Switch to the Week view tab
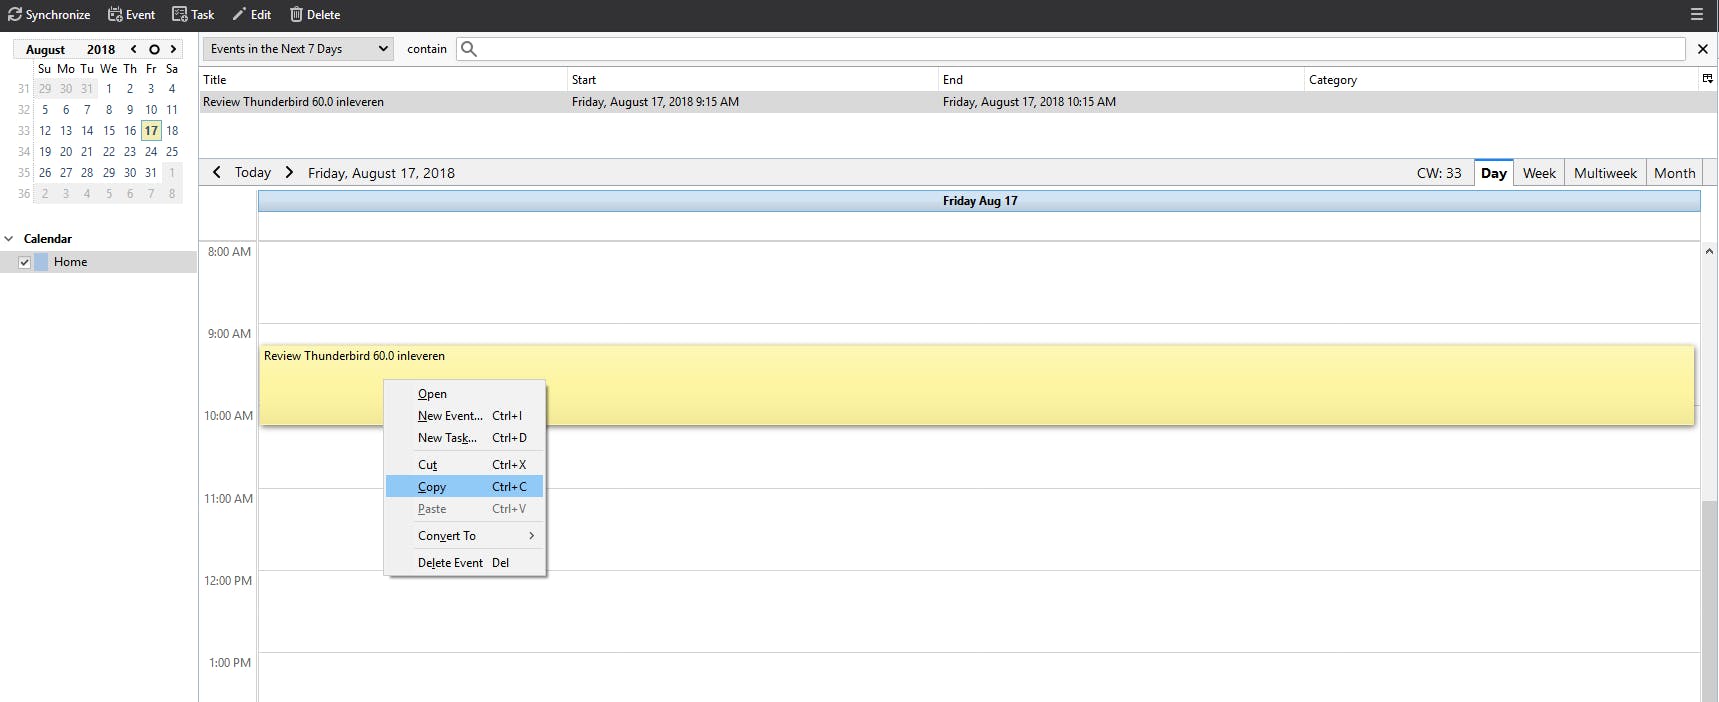The width and height of the screenshot is (1719, 702). point(1539,173)
